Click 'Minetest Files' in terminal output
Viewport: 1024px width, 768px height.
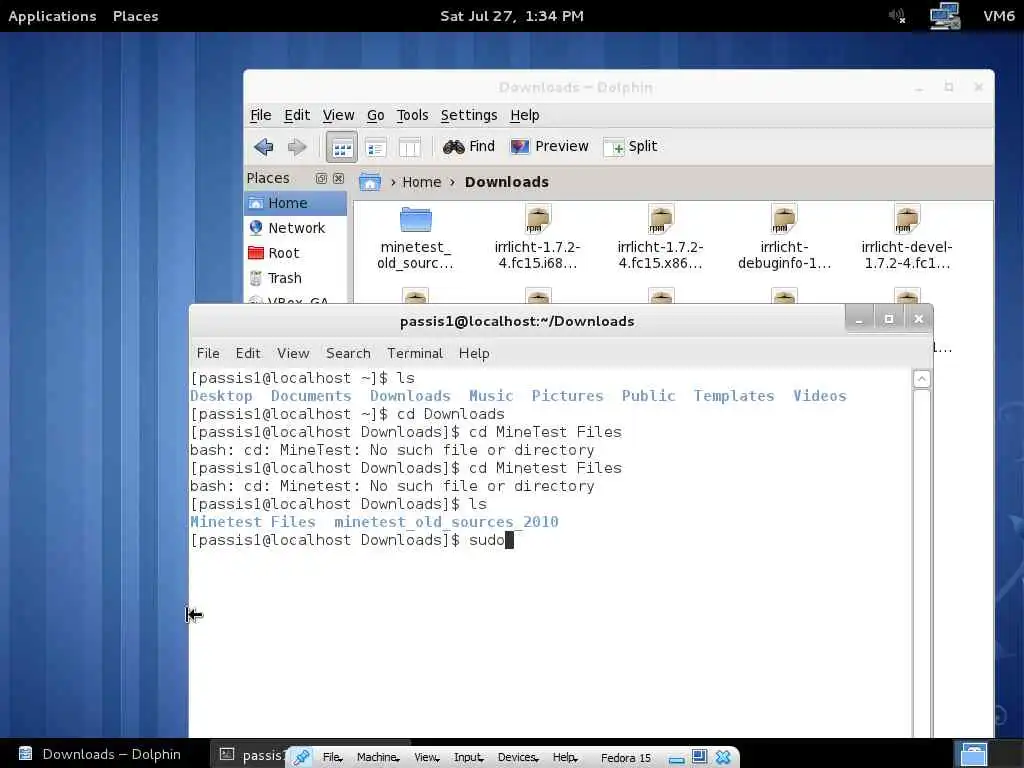click(x=253, y=522)
